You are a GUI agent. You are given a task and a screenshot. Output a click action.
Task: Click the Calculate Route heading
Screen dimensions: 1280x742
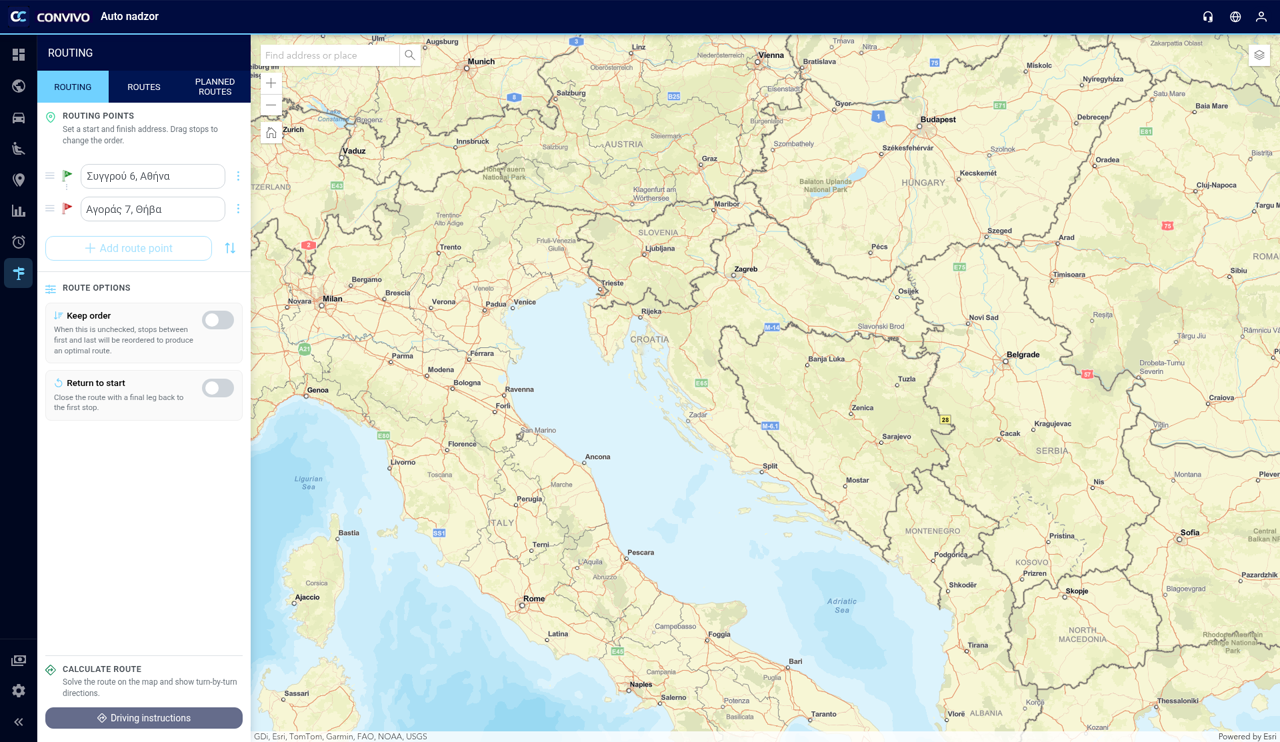click(x=102, y=669)
